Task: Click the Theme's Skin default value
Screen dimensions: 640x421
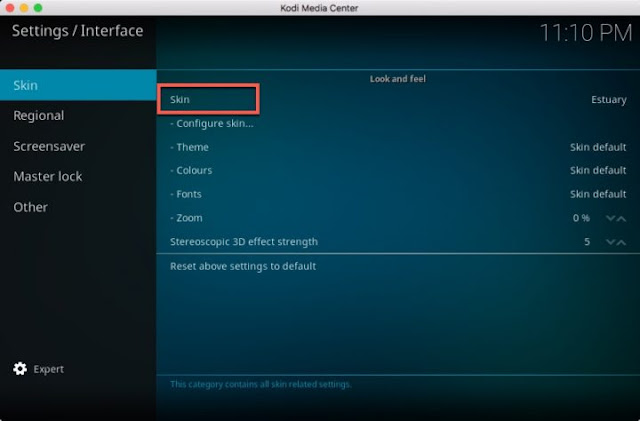Action: click(598, 147)
